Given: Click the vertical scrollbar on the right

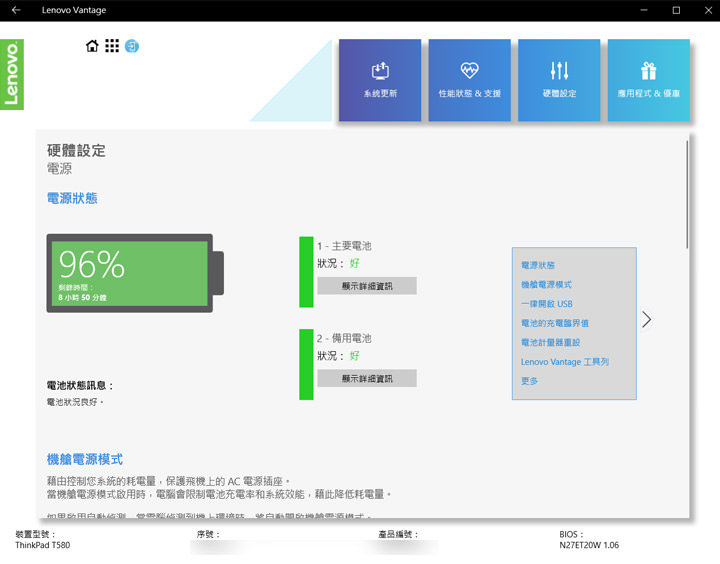Looking at the screenshot, I should pyautogui.click(x=687, y=195).
